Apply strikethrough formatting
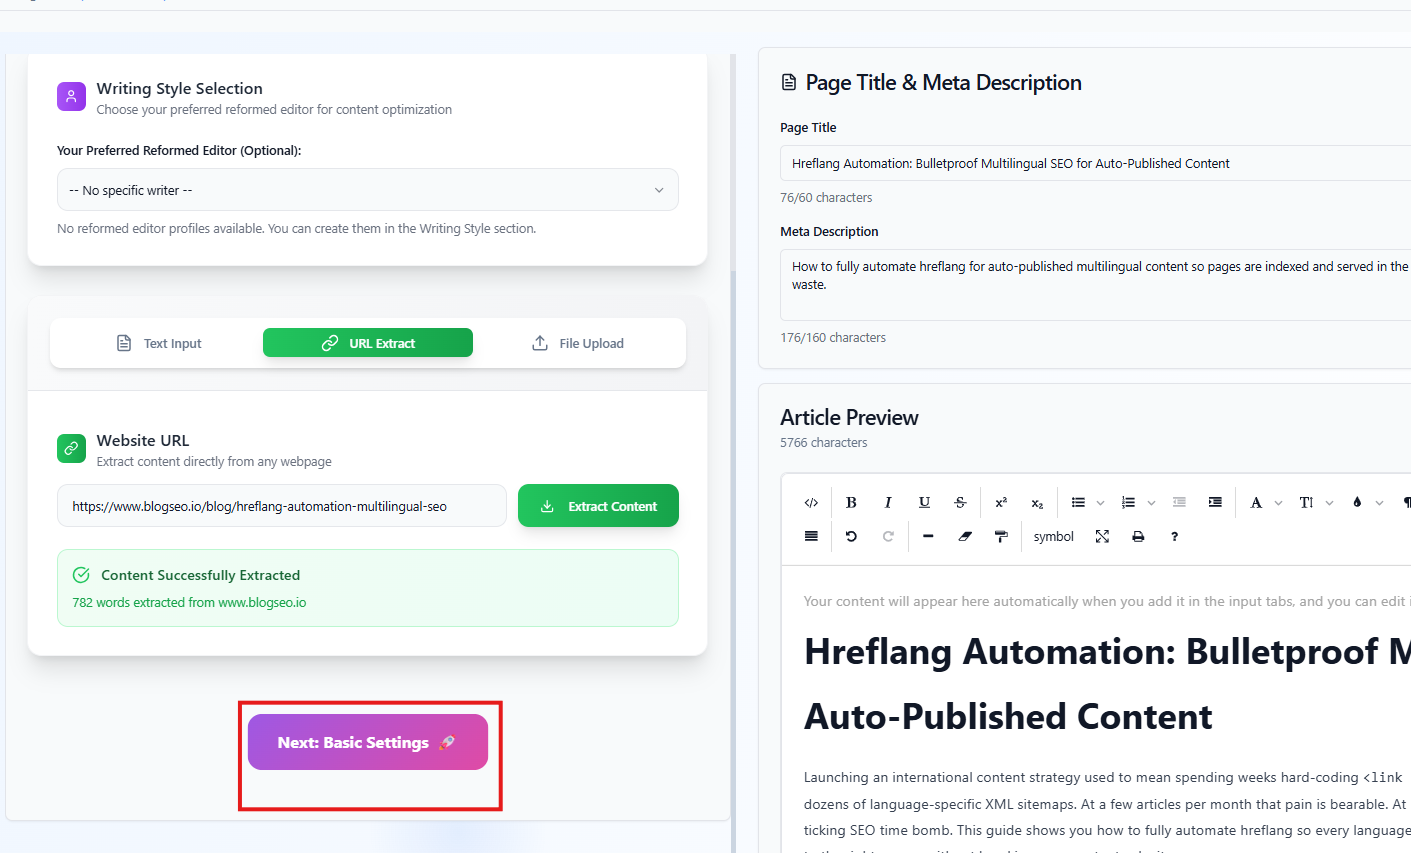Image resolution: width=1411 pixels, height=853 pixels. tap(960, 503)
